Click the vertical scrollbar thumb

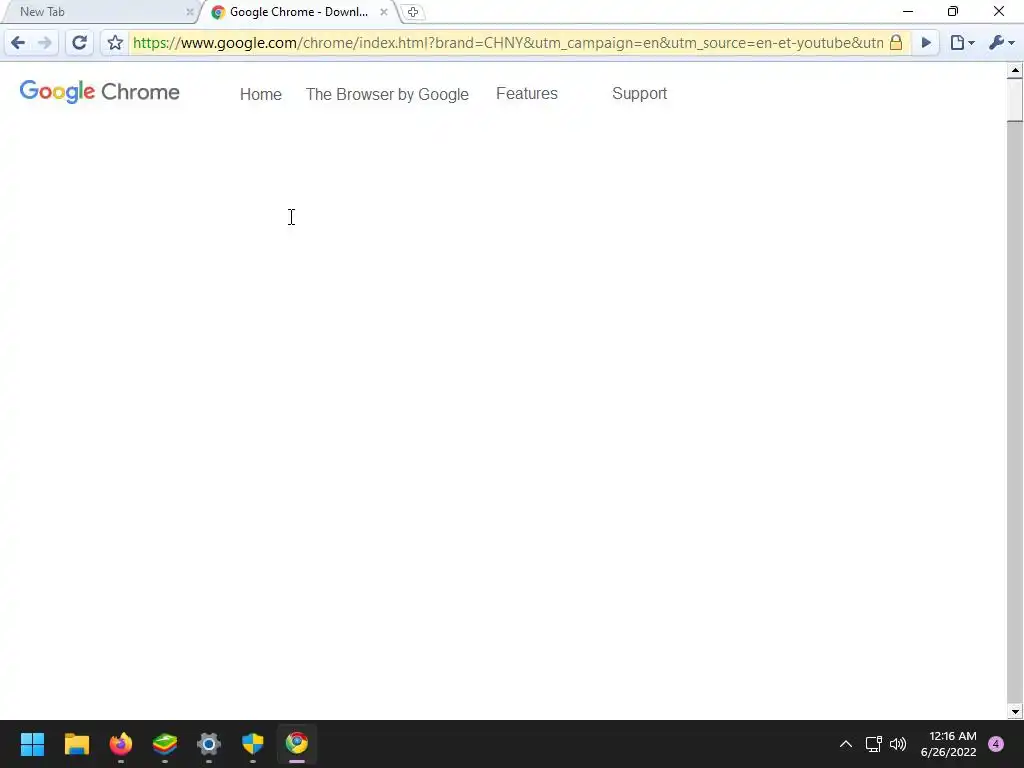pyautogui.click(x=1015, y=99)
